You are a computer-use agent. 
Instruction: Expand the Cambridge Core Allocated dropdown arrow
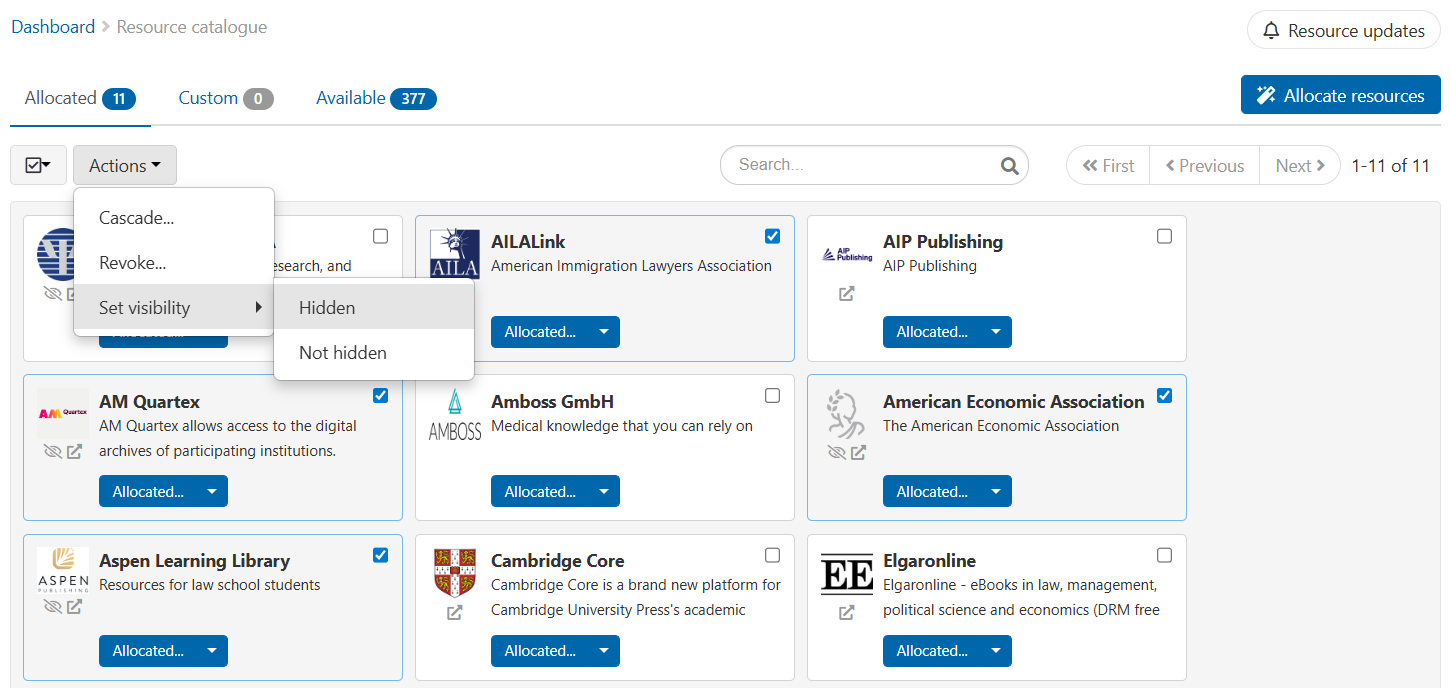(x=604, y=651)
